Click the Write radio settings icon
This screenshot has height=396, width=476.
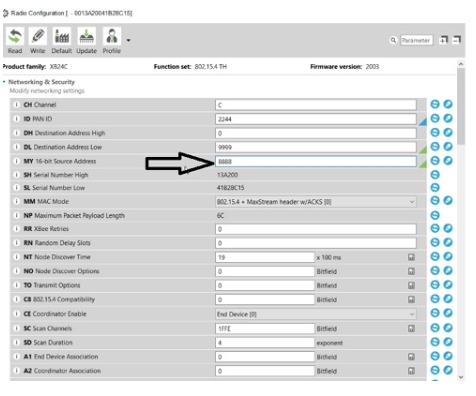(38, 36)
